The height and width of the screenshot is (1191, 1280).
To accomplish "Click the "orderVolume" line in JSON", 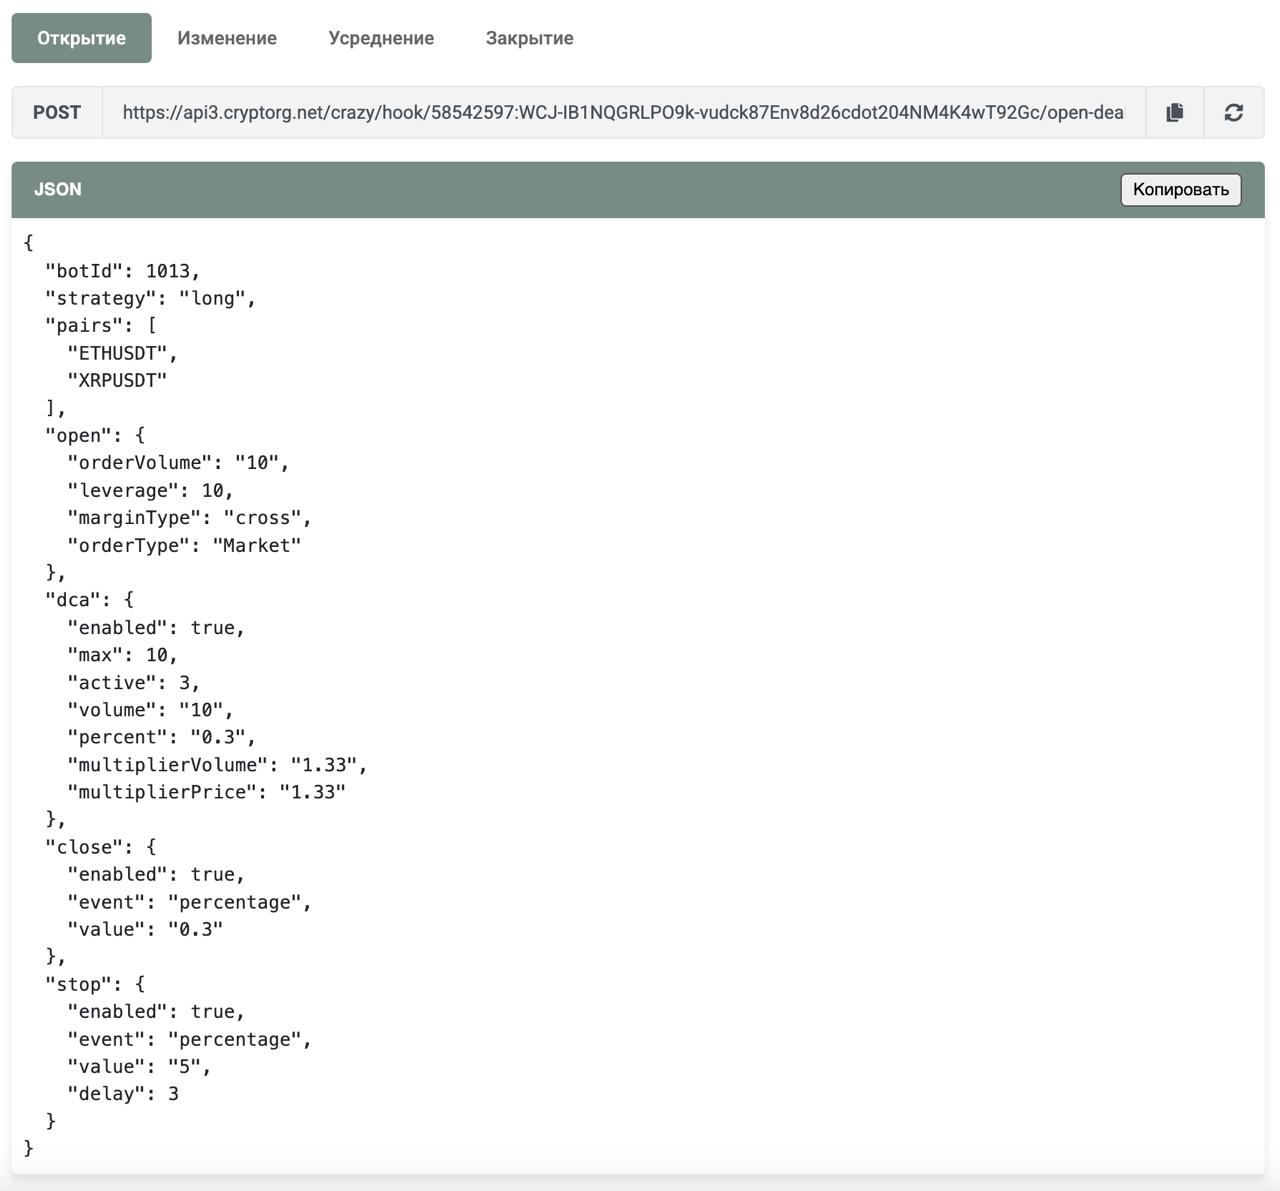I will pyautogui.click(x=177, y=463).
